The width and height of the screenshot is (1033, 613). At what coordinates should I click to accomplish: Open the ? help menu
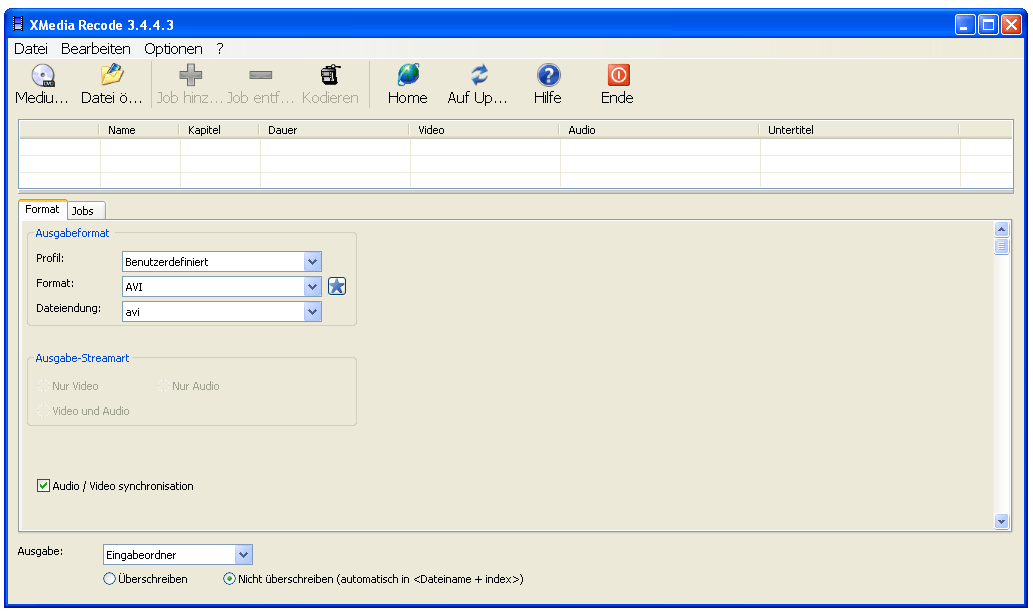click(220, 49)
